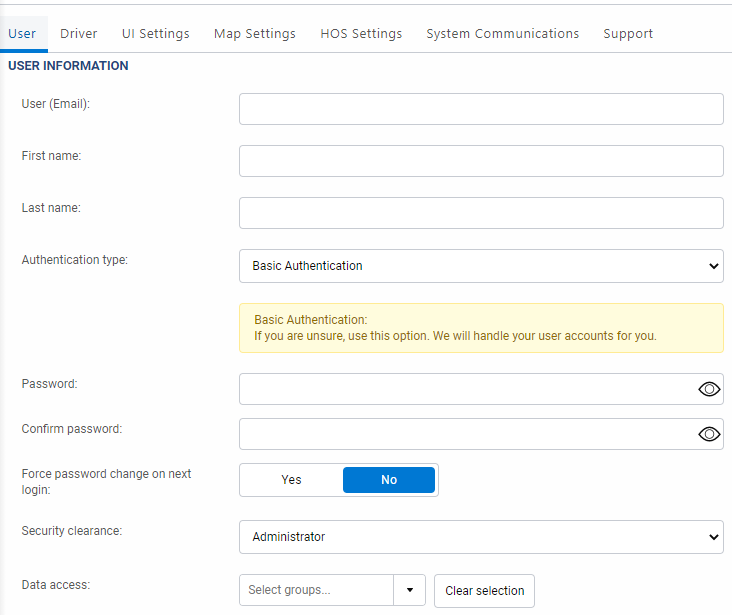Open the UI Settings tab
732x615 pixels.
(156, 33)
